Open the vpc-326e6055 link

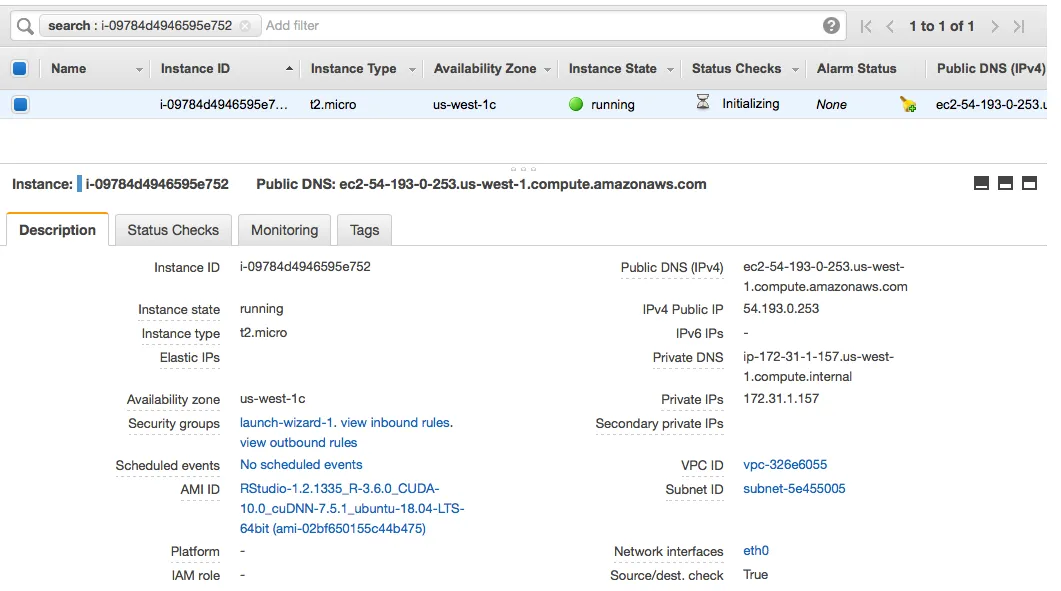(x=785, y=464)
